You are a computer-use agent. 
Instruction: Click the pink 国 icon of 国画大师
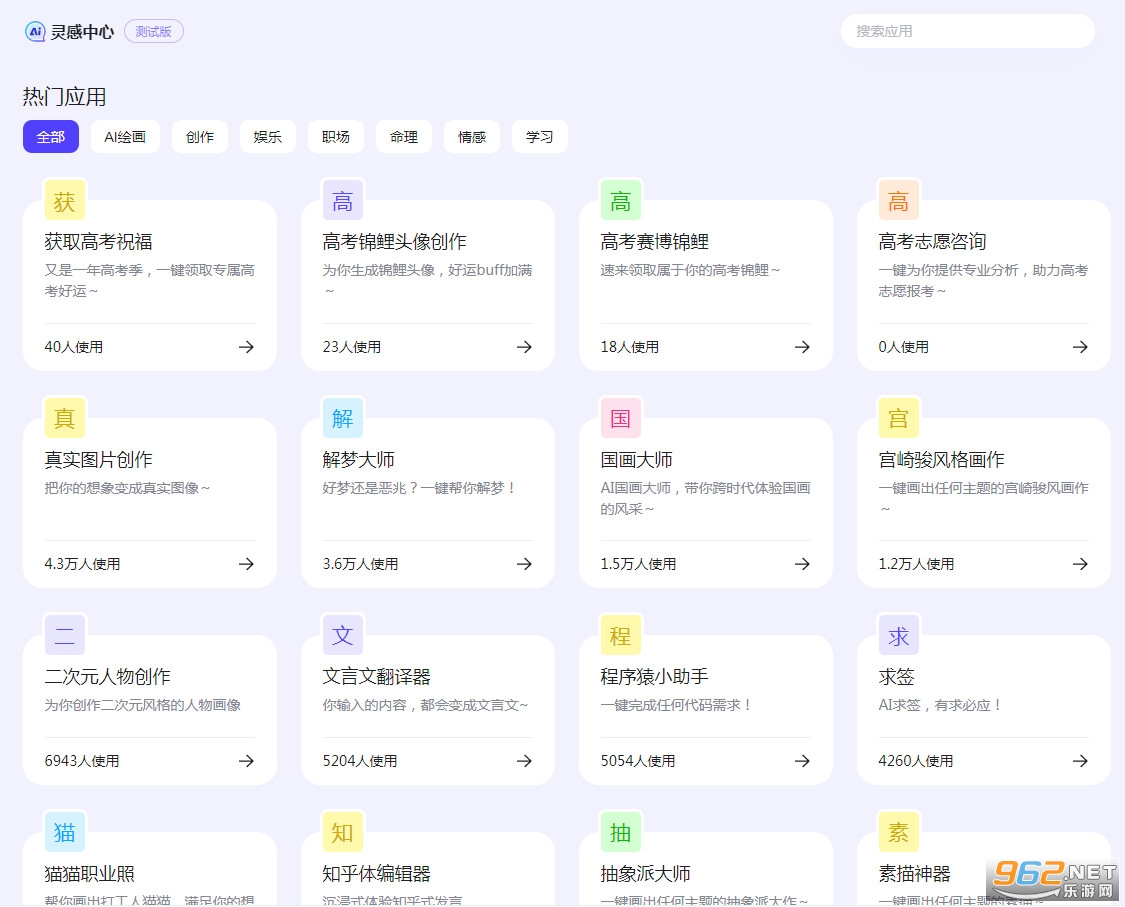(x=621, y=418)
